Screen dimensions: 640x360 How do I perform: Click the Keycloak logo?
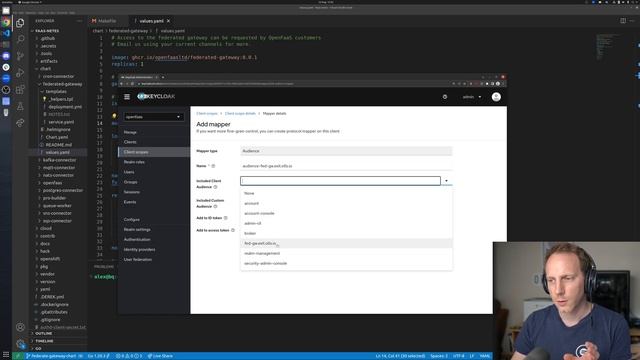click(156, 97)
